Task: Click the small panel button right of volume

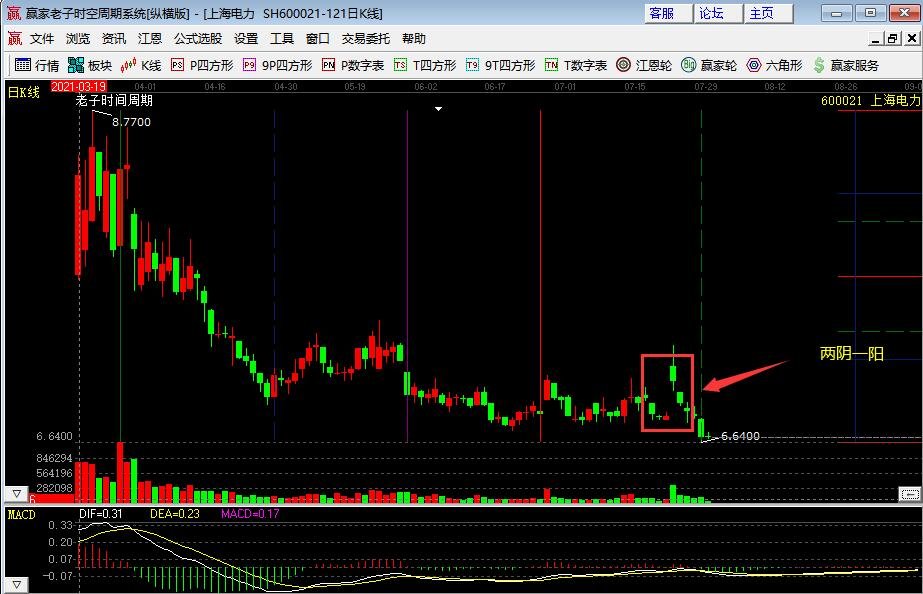Action: pos(909,494)
